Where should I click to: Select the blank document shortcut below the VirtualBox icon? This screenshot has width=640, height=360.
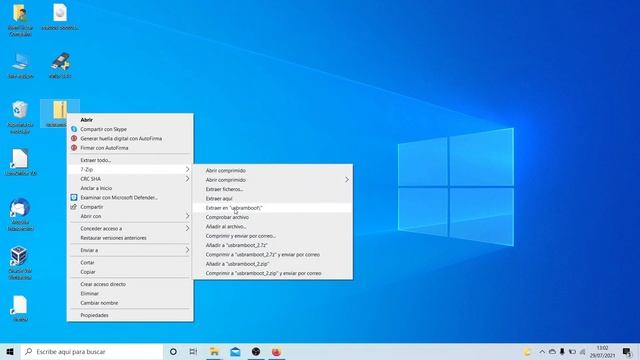click(20, 305)
